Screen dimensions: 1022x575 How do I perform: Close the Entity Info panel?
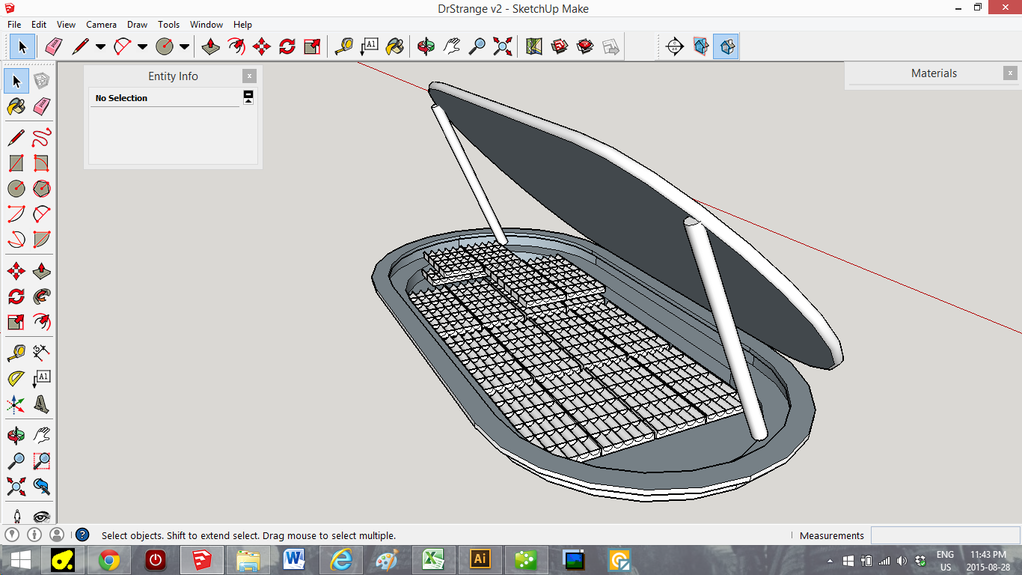(x=249, y=76)
